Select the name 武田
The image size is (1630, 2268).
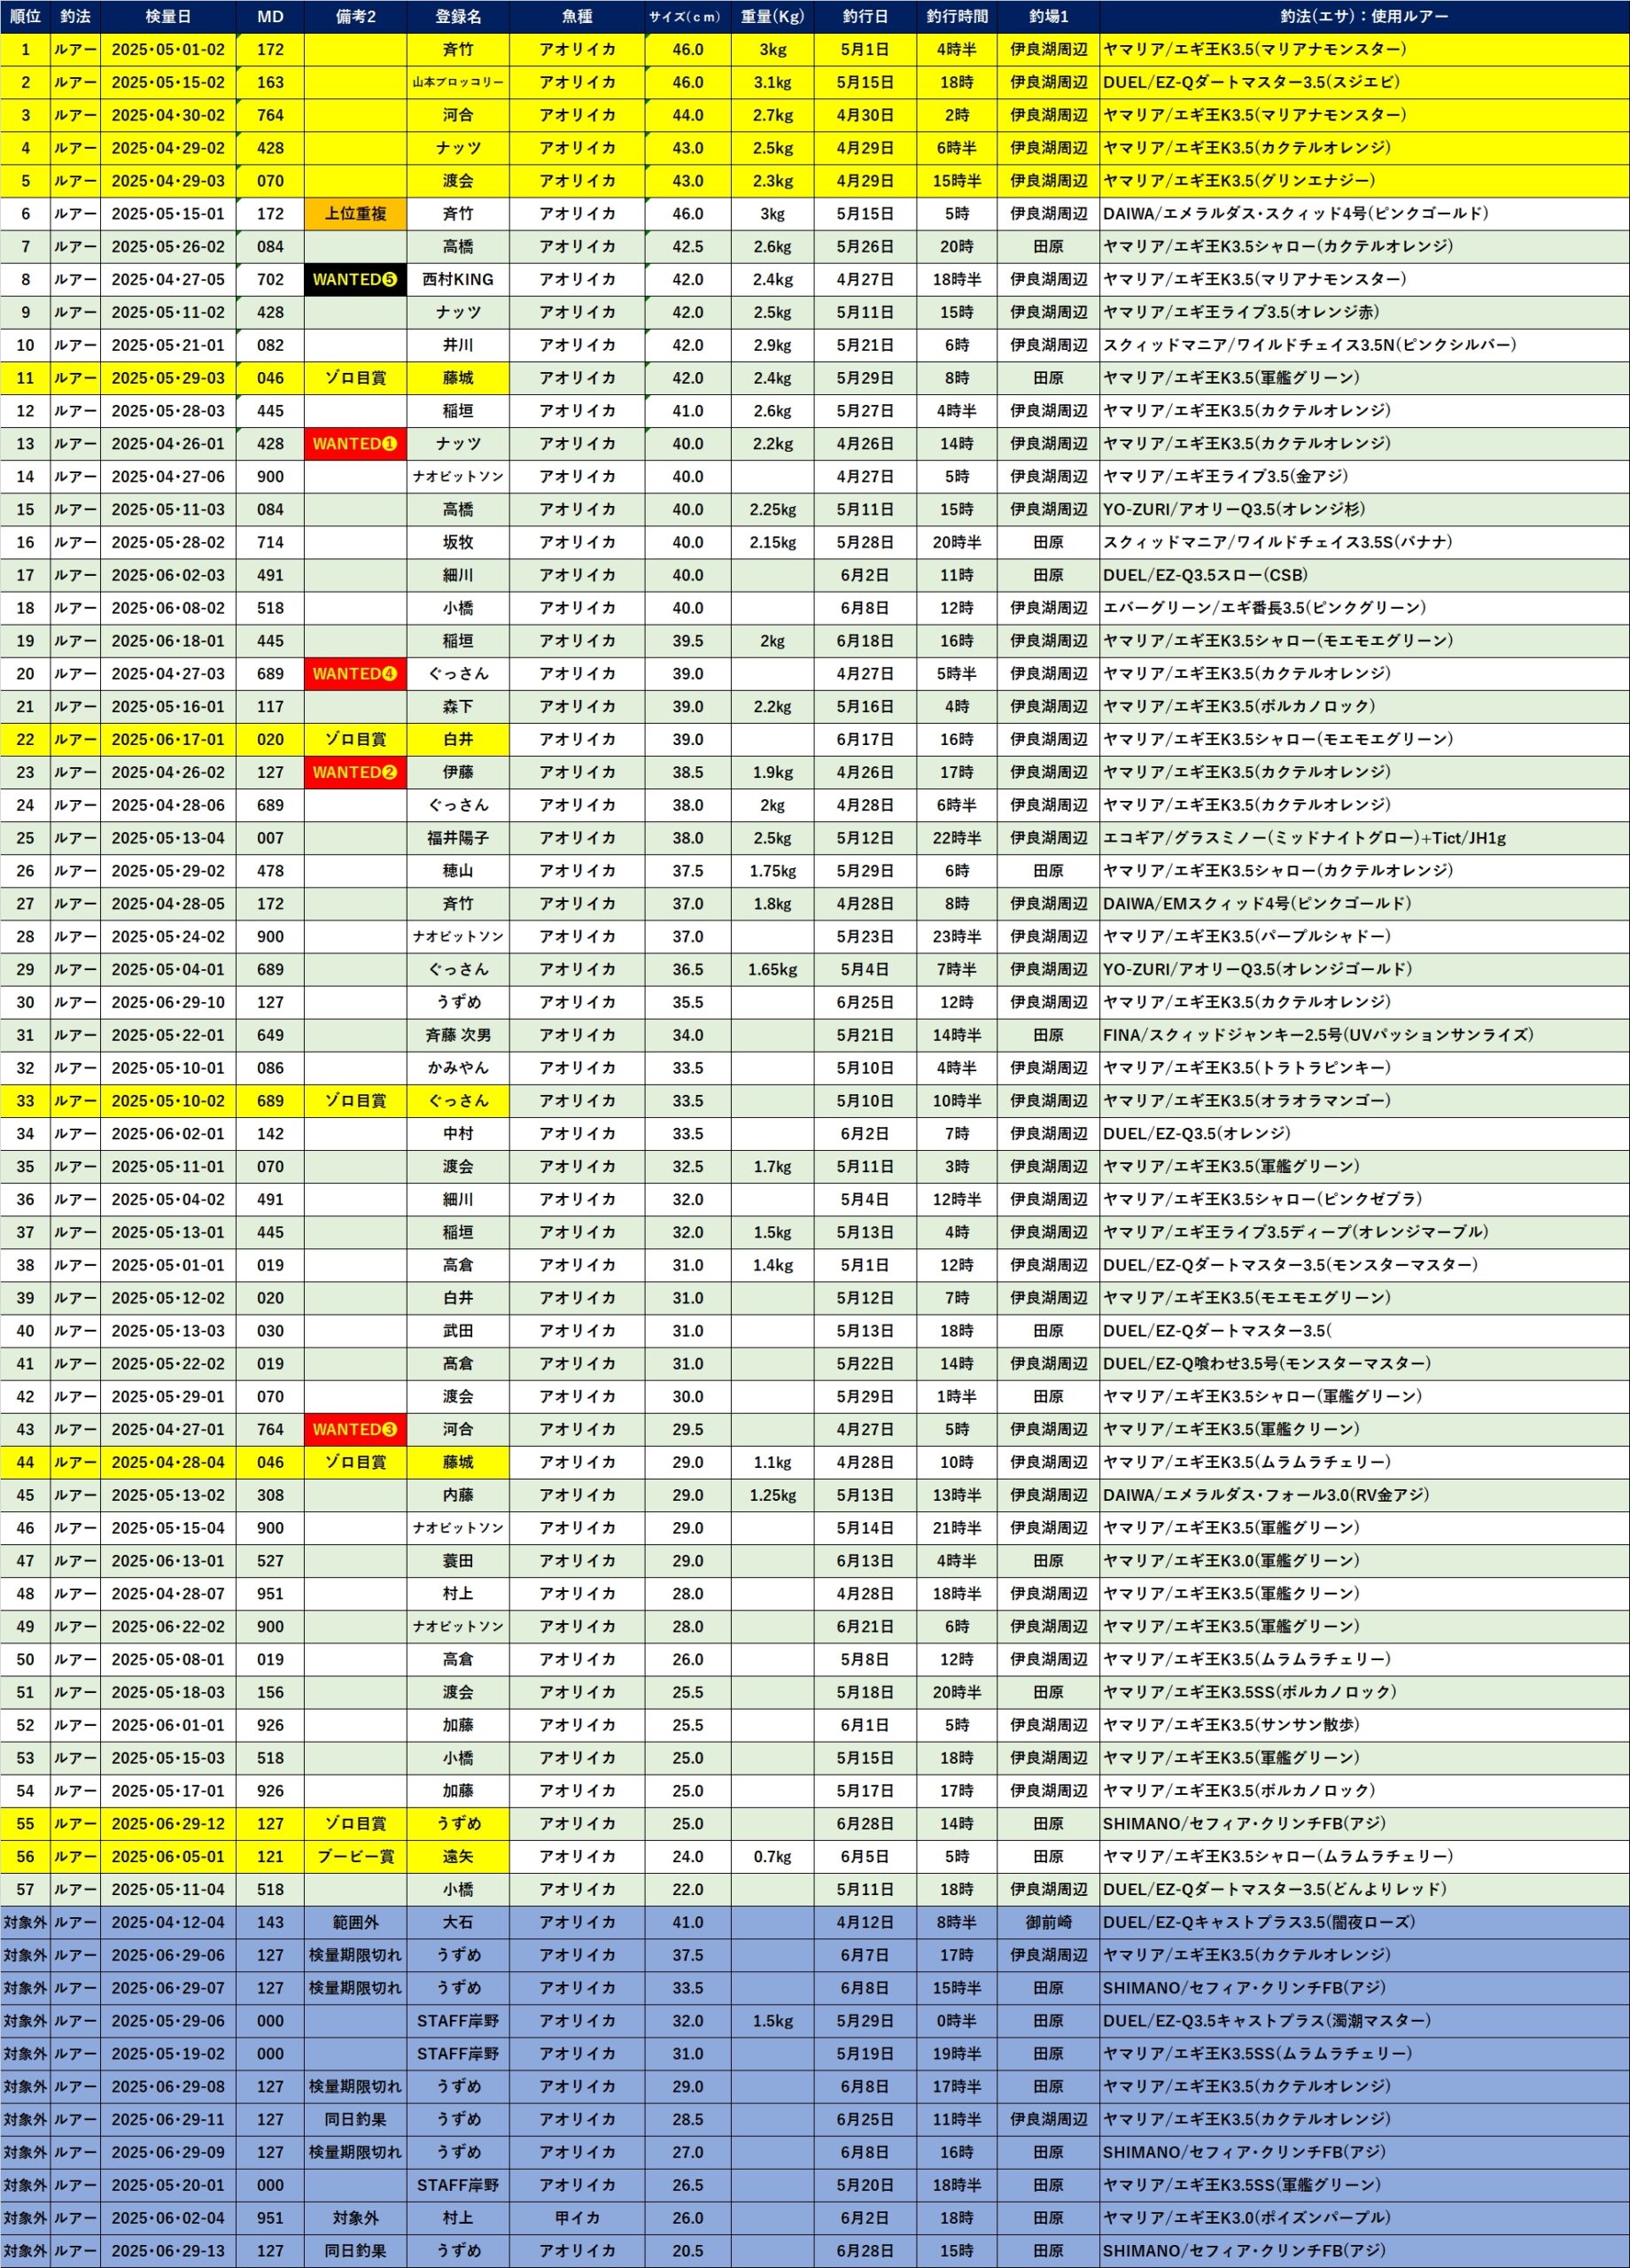click(x=458, y=1331)
